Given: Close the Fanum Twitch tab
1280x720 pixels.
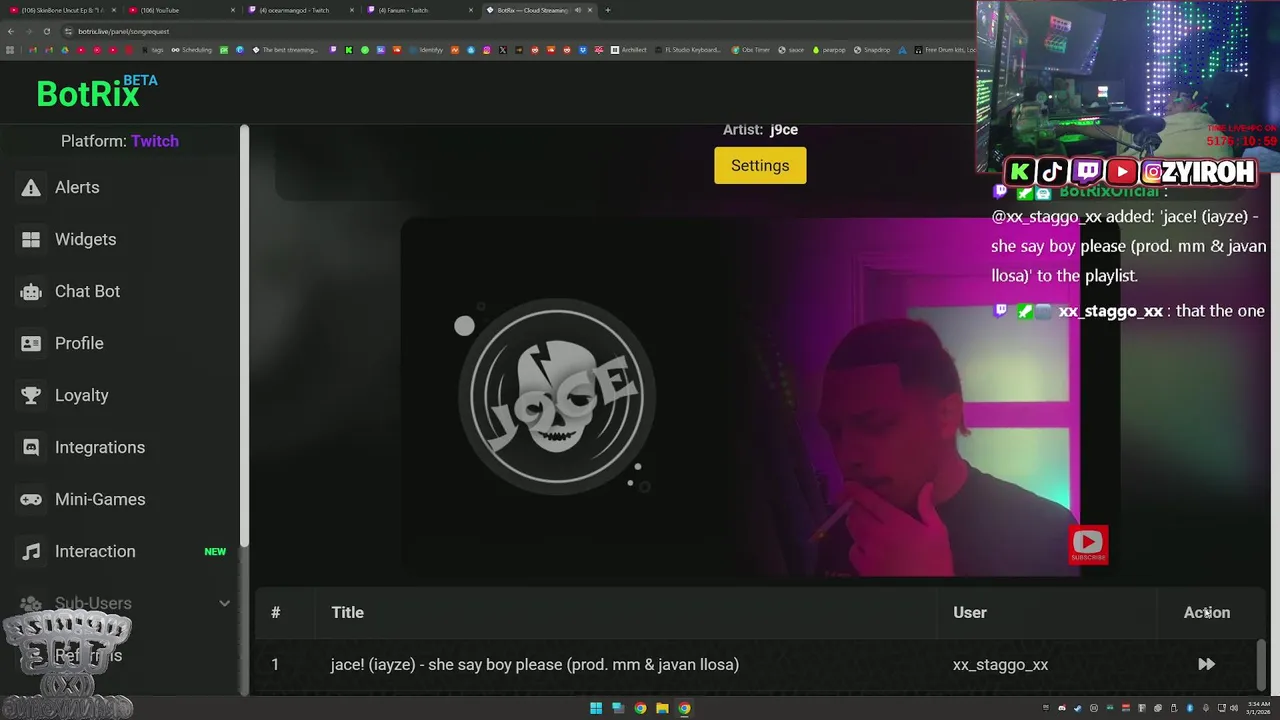Looking at the screenshot, I should coord(470,10).
